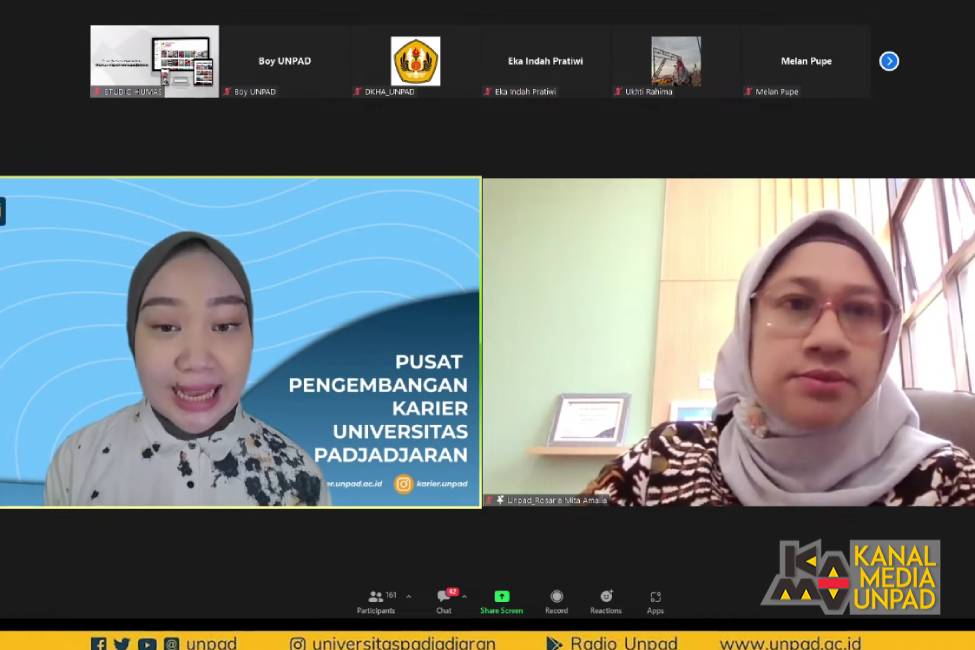Expand the Participants options caret
Viewport: 975px width, 650px height.
(x=408, y=596)
